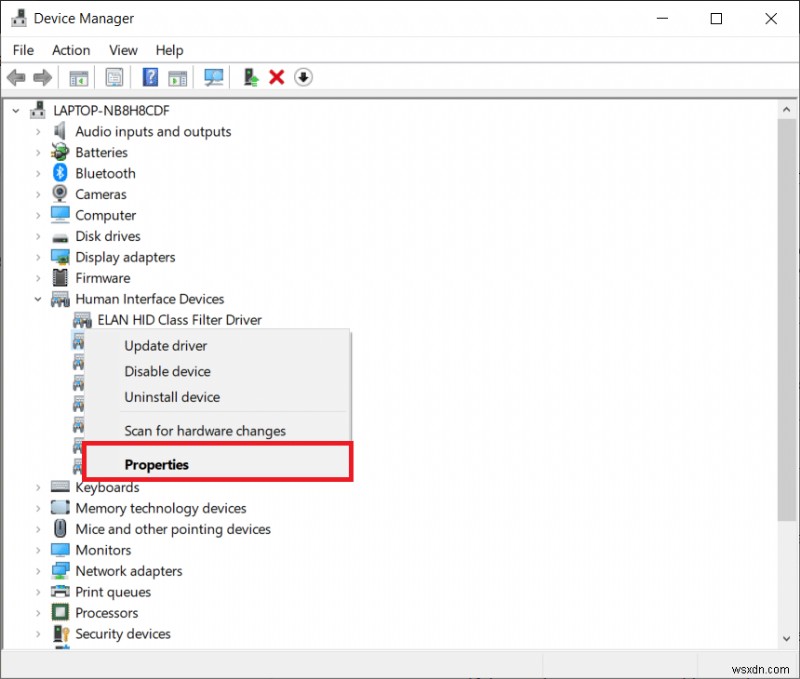
Task: Select Properties in the context menu
Action: [157, 464]
